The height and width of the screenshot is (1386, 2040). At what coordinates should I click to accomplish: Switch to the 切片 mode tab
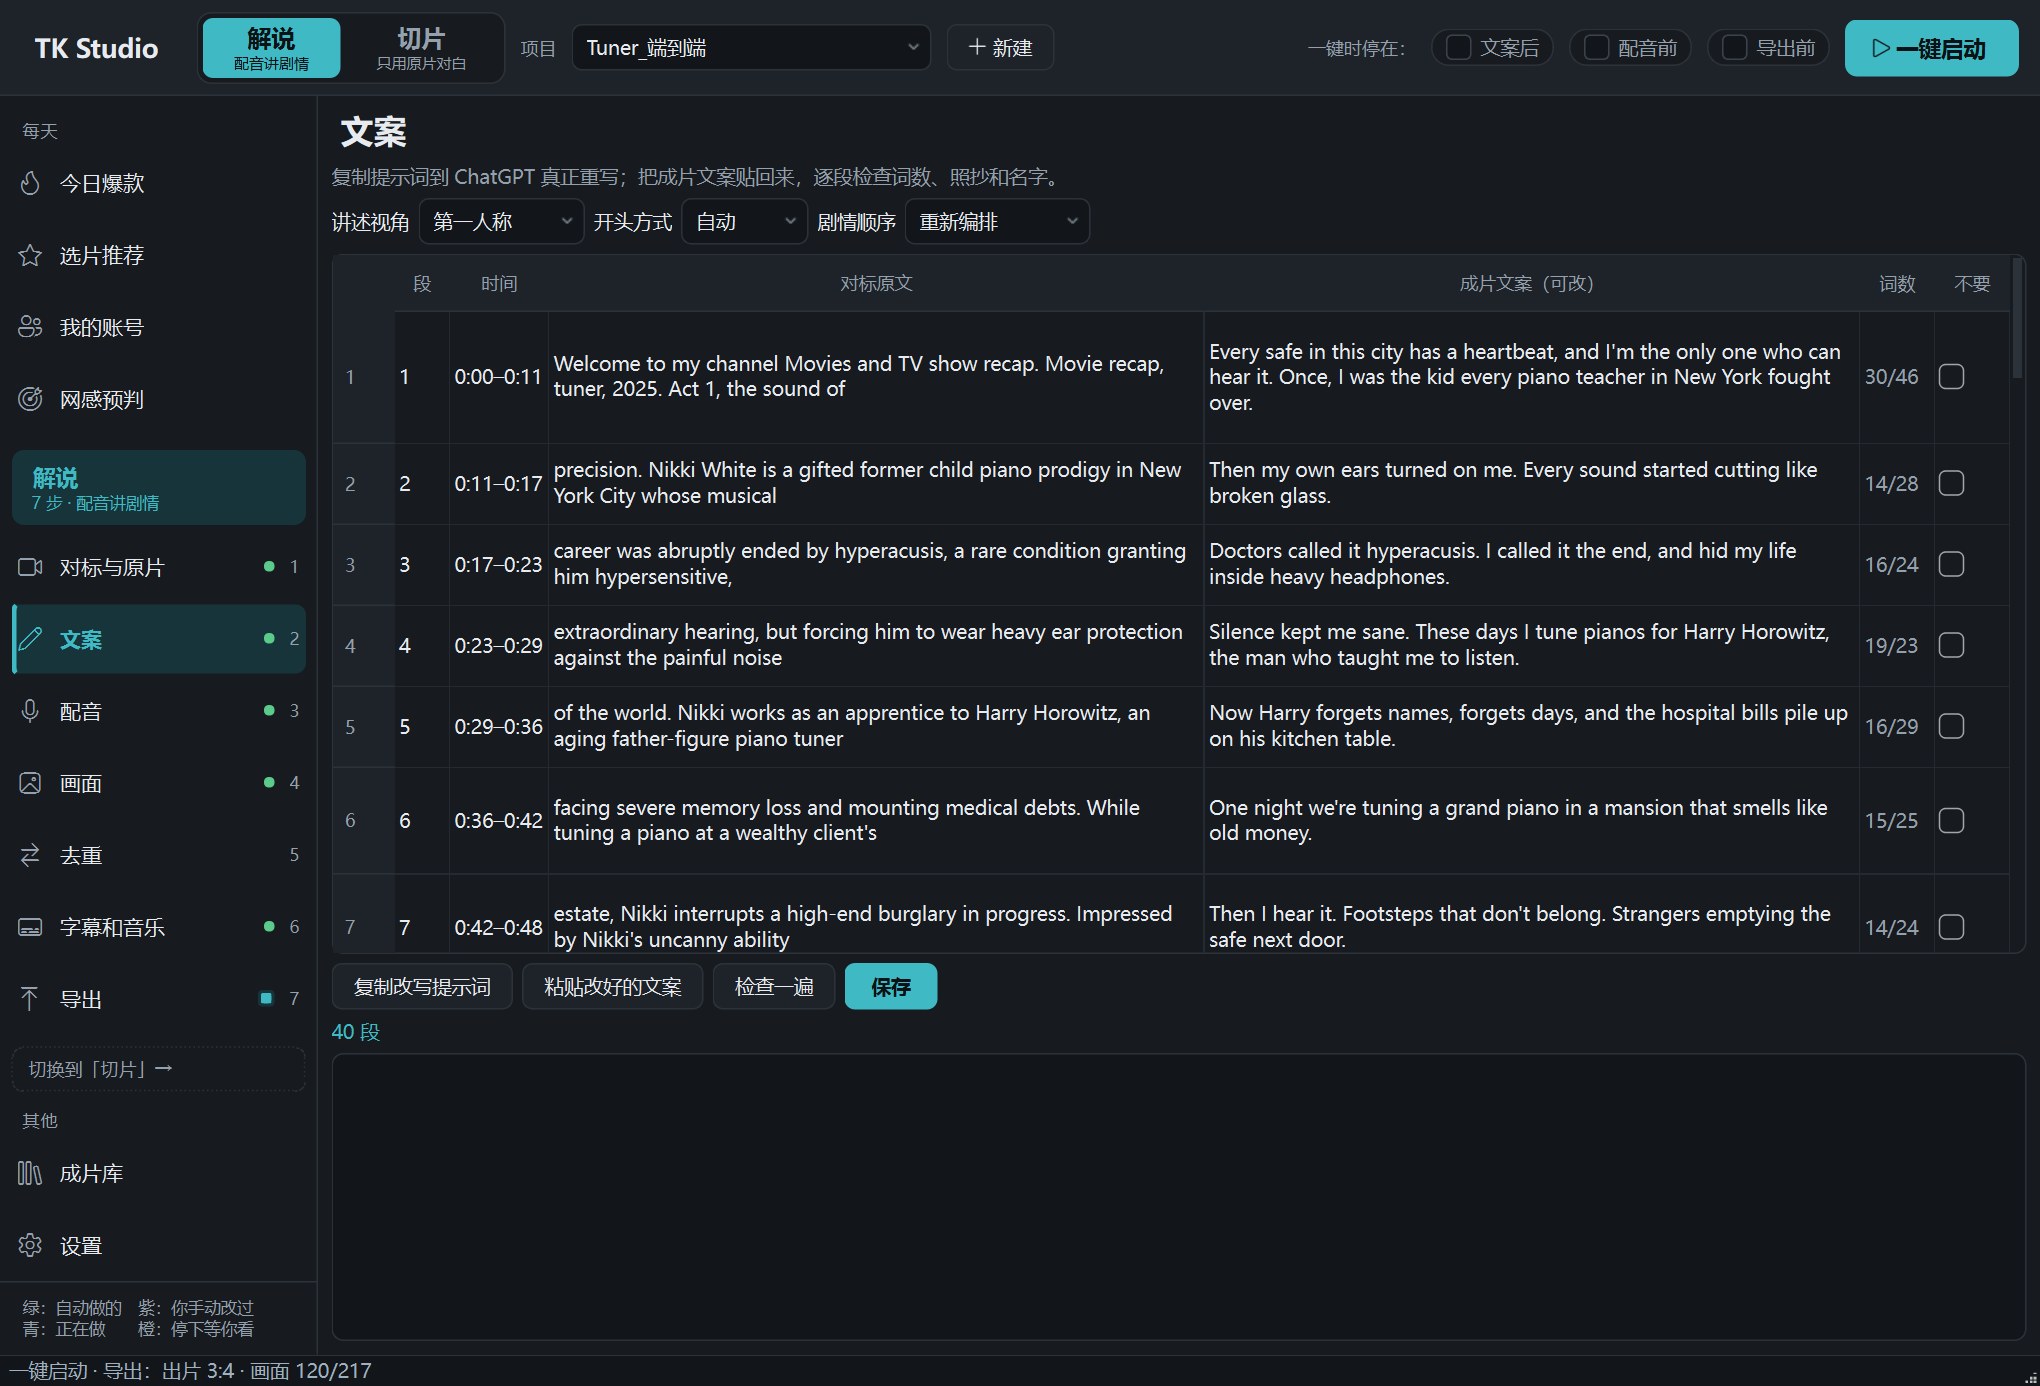421,47
